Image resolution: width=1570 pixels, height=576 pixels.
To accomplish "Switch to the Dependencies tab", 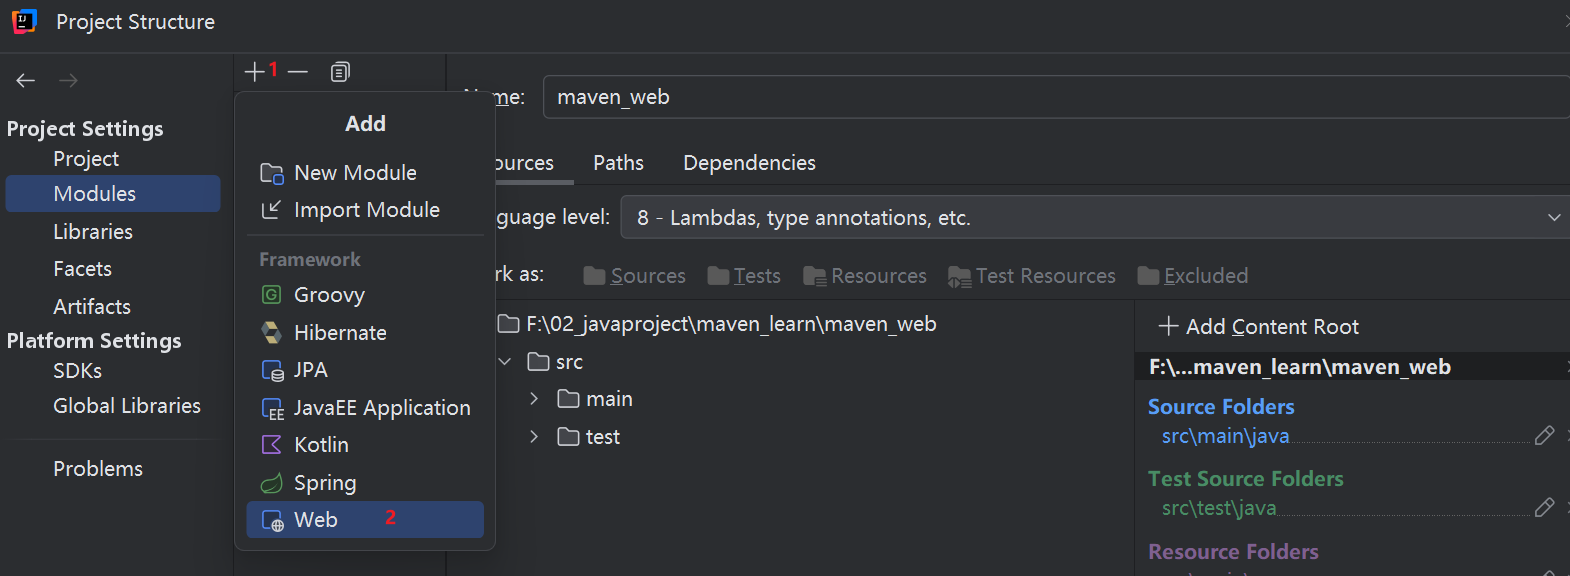I will (x=749, y=163).
